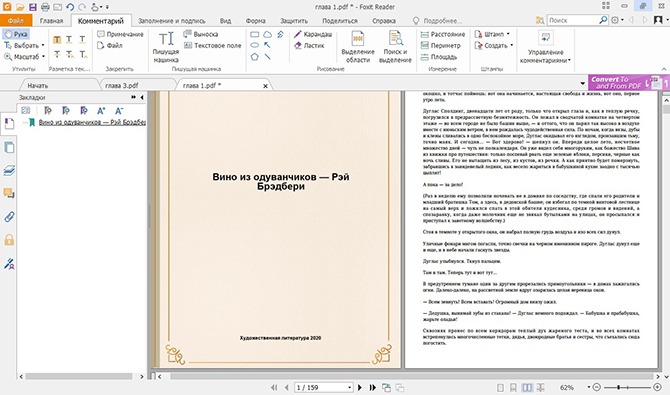Select the rectangle drawing shape
The image size is (670, 395).
coord(255,34)
